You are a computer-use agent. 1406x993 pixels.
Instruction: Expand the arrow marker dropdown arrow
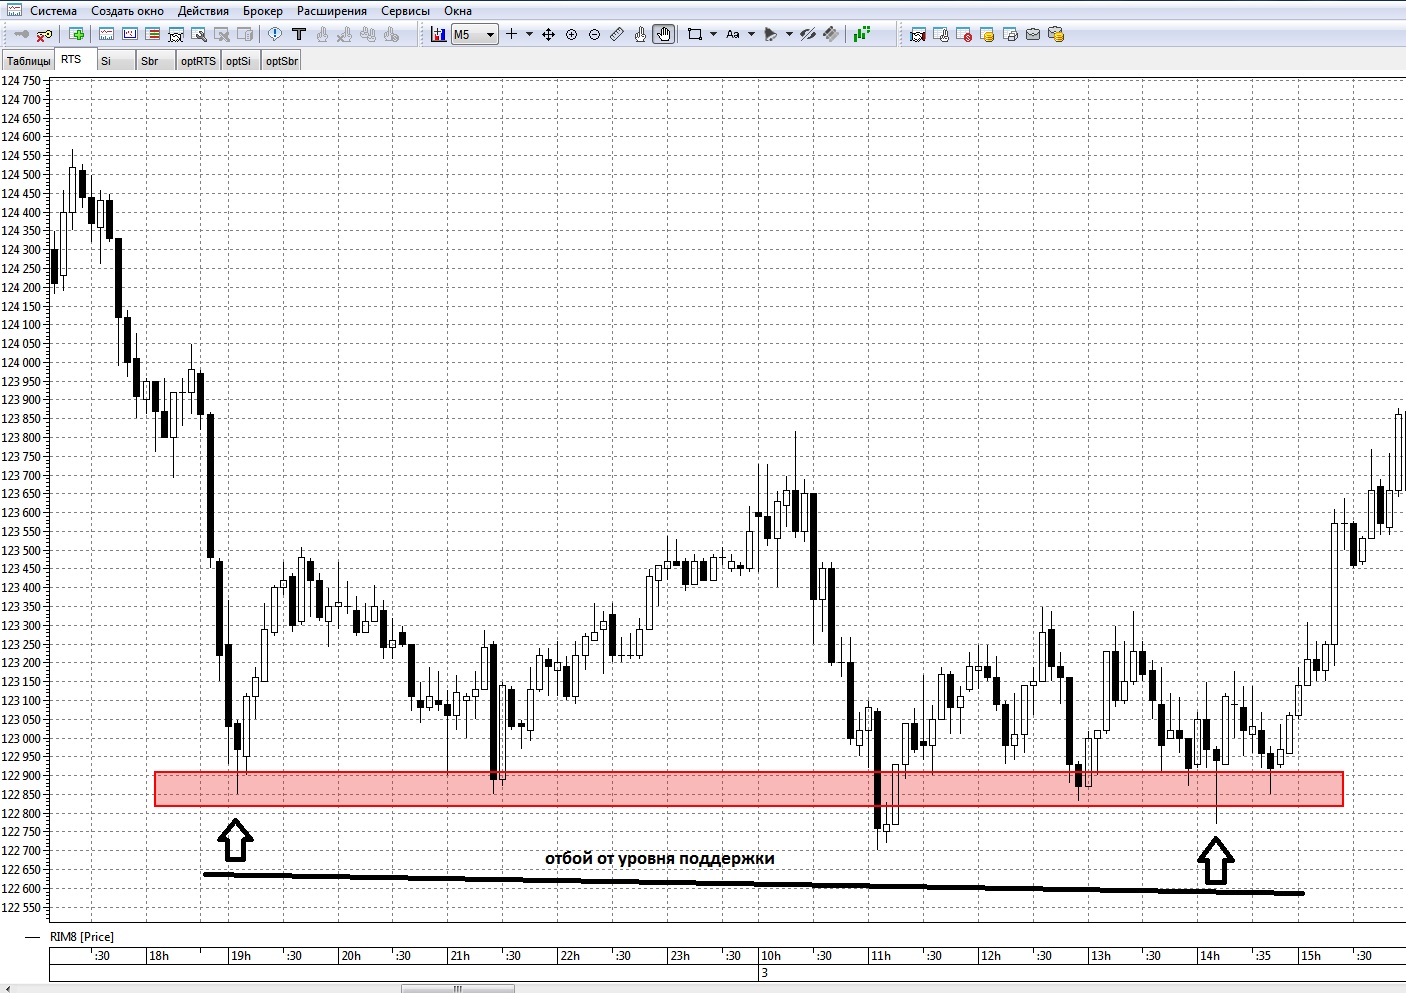point(789,34)
